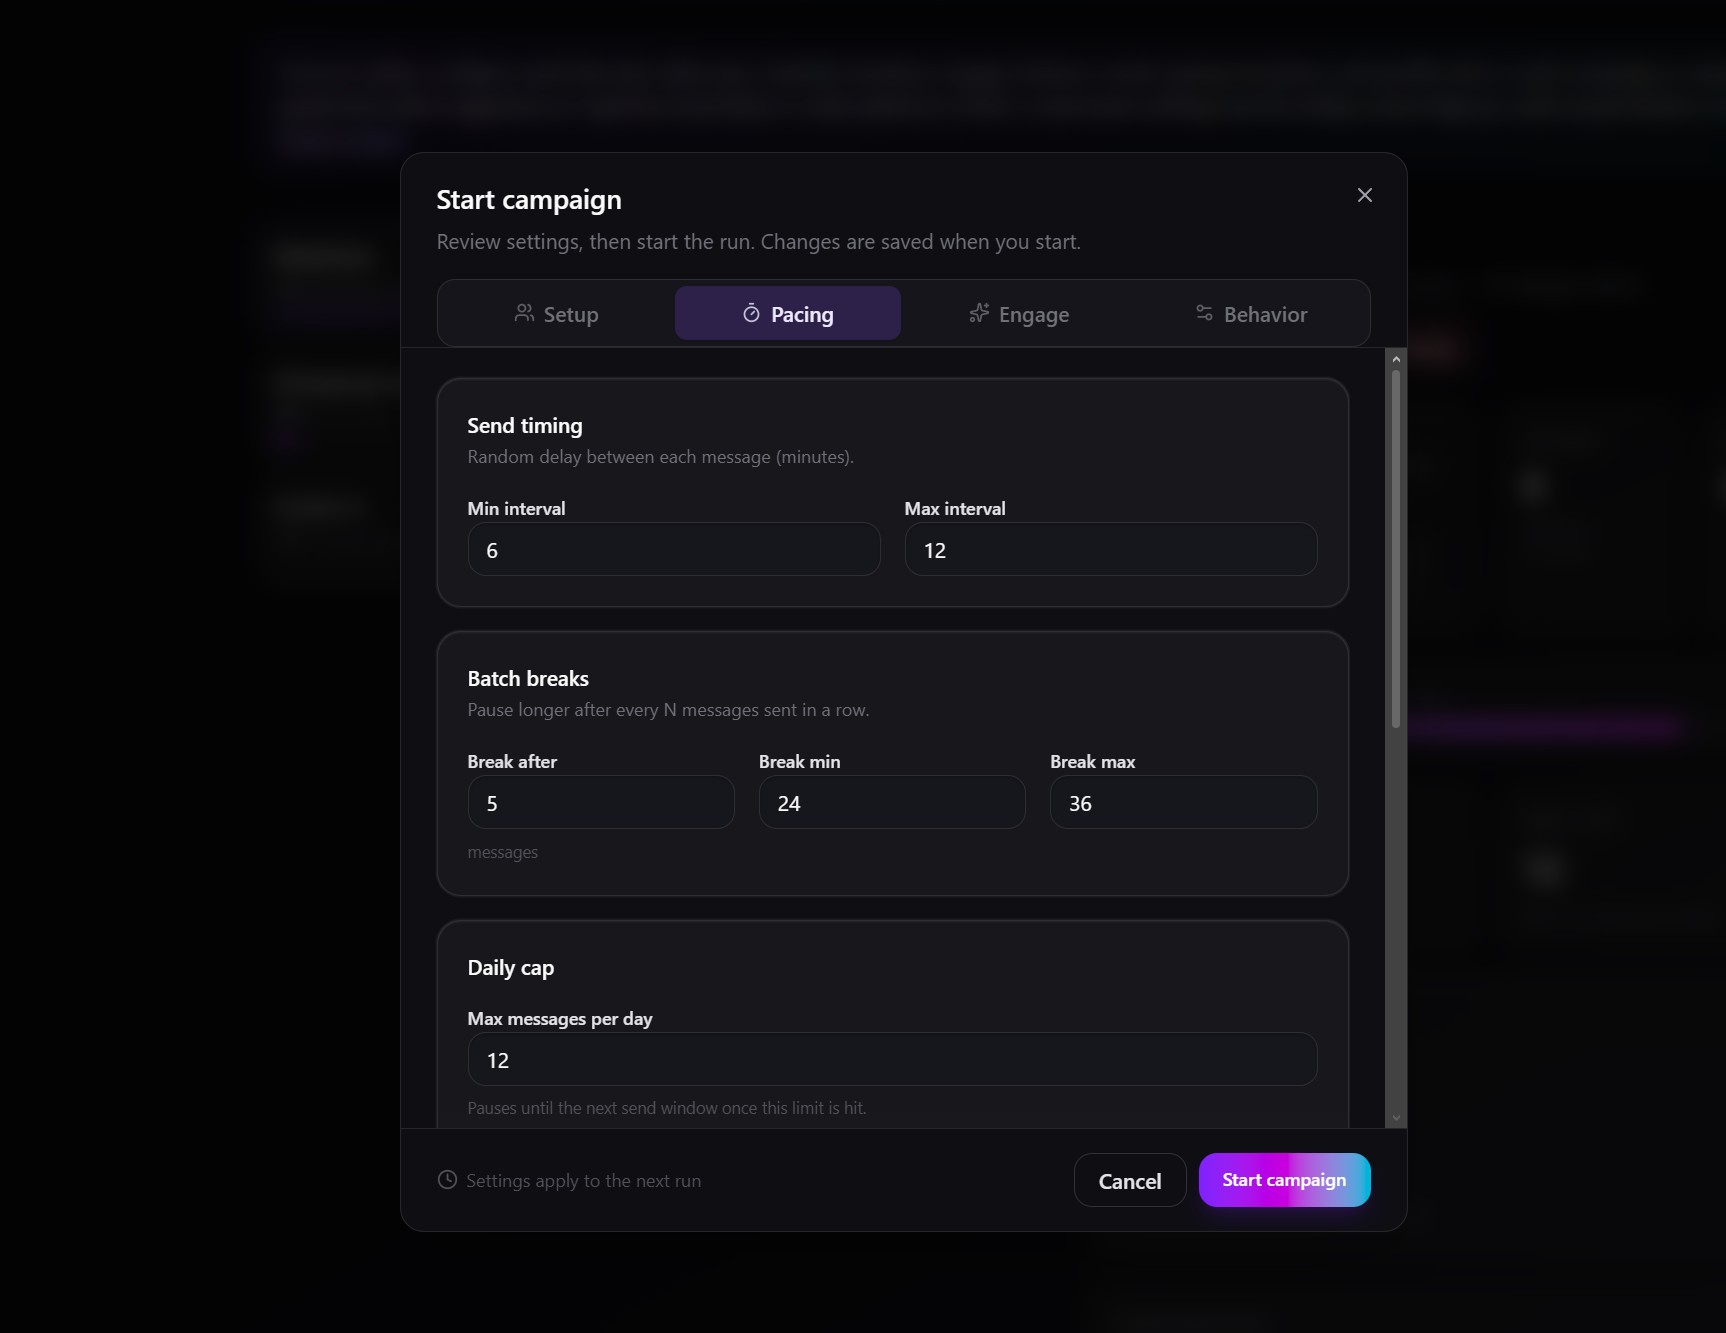Click the scrollbar up arrow
This screenshot has height=1333, width=1726.
(1396, 359)
